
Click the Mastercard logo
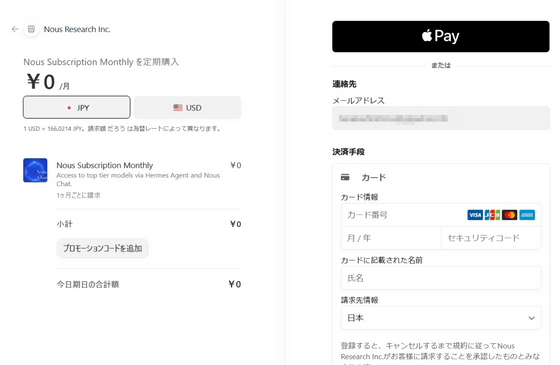click(510, 215)
